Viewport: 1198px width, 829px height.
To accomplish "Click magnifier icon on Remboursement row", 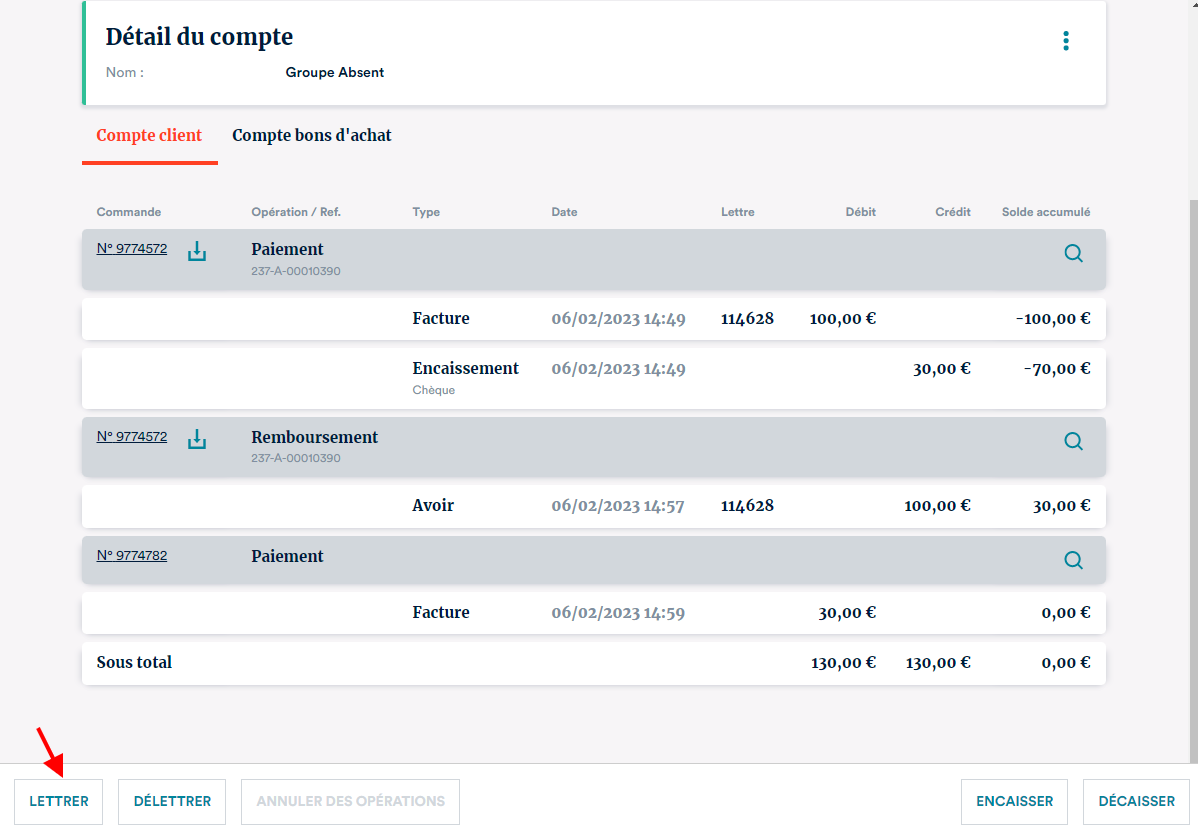I will pyautogui.click(x=1073, y=441).
